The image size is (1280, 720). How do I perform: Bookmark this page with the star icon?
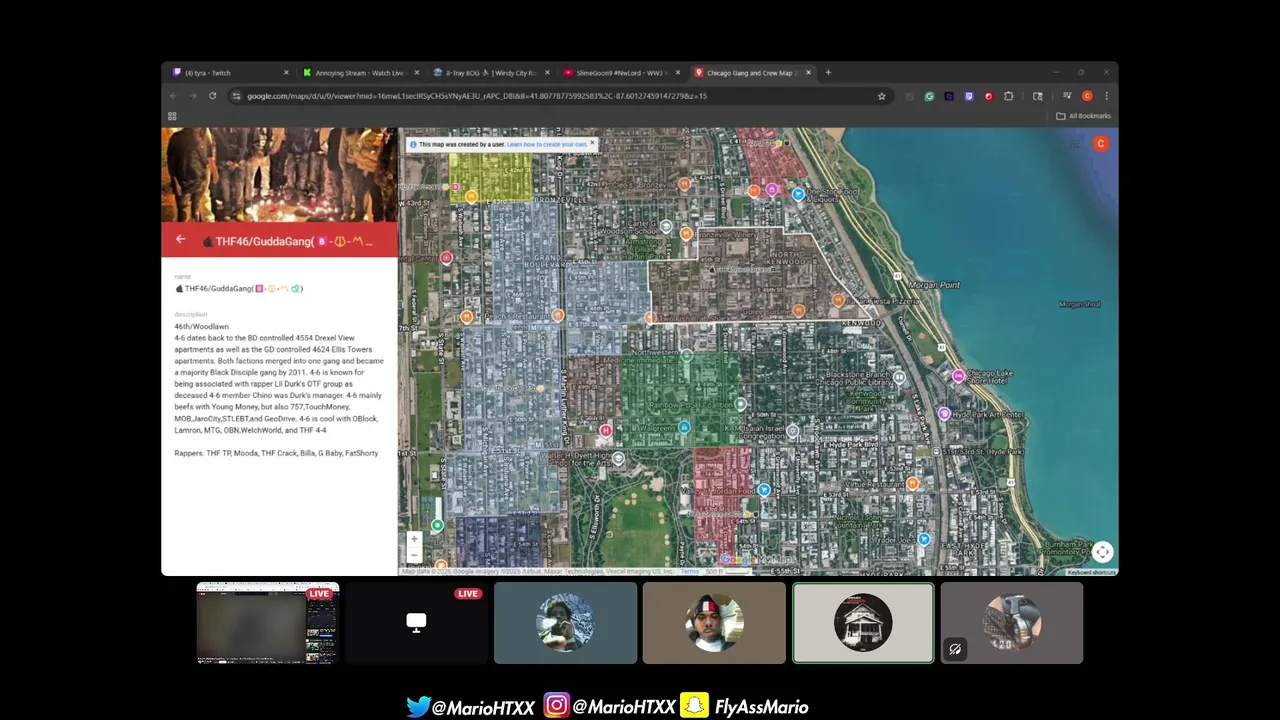[881, 96]
